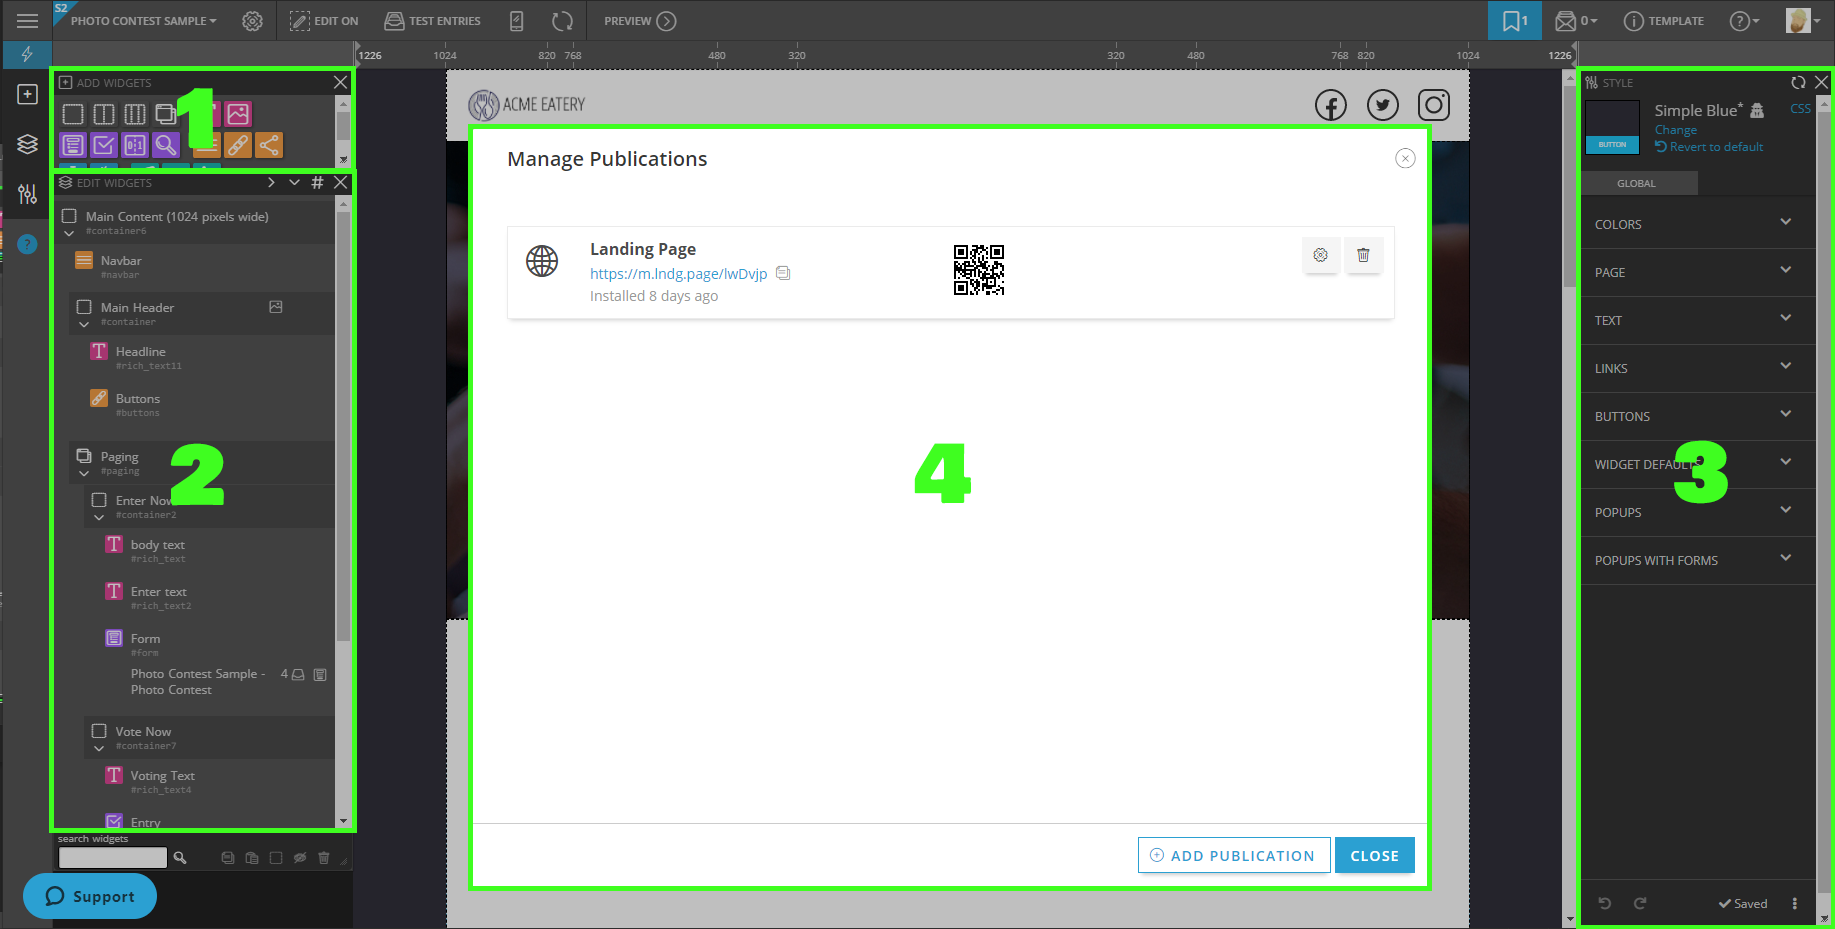1835x929 pixels.
Task: Toggle widget visibility with crossed-eye icon
Action: 300,858
